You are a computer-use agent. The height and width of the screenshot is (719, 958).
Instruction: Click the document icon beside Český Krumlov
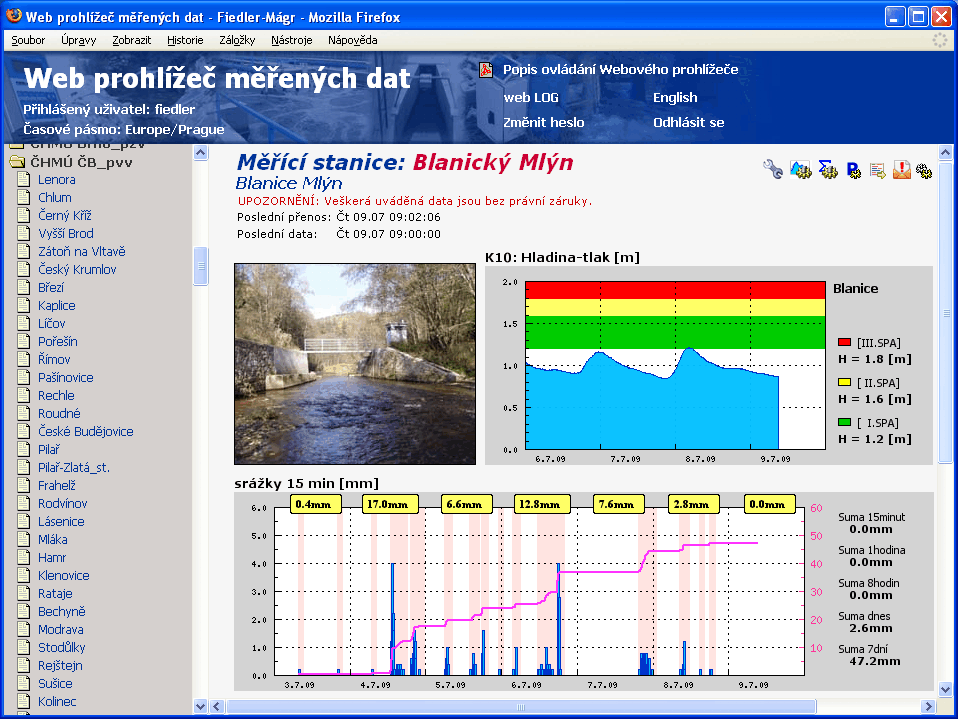coord(24,269)
